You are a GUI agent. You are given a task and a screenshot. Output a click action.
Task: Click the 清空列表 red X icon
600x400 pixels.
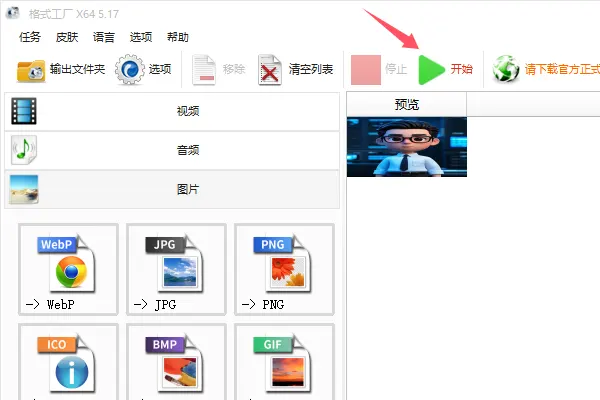tap(270, 70)
